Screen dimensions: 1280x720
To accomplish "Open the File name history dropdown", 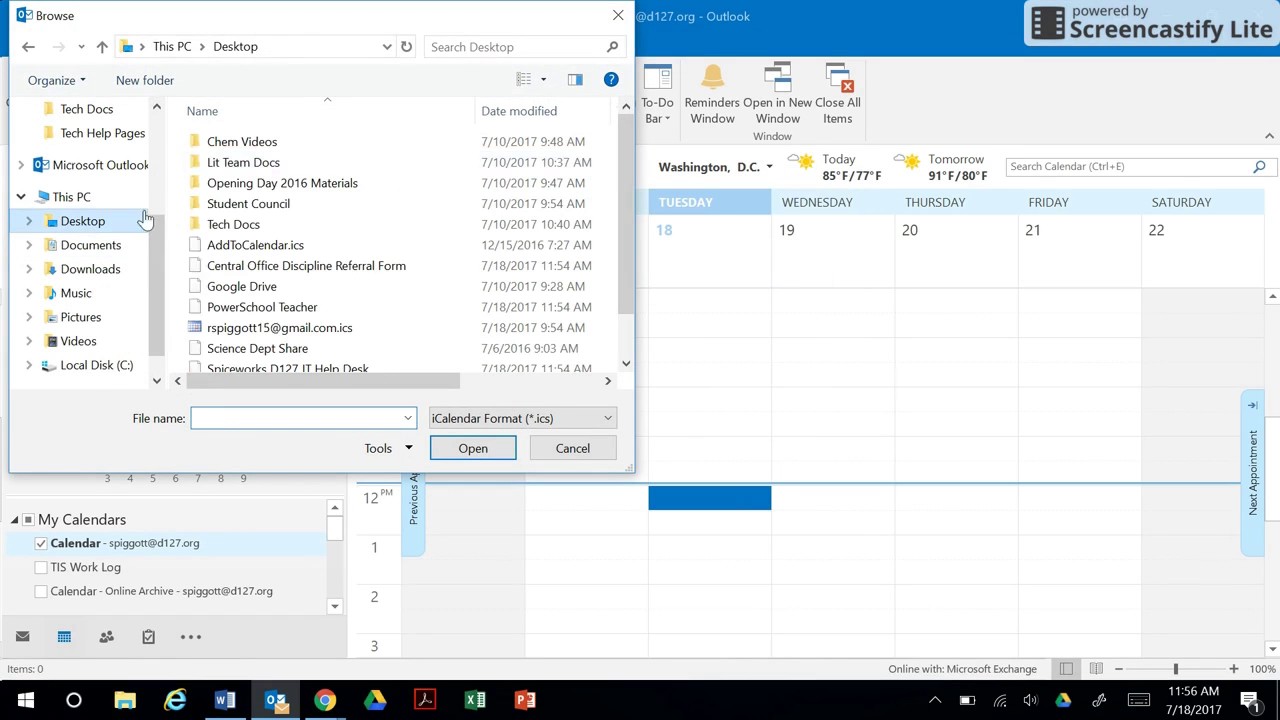I will [x=407, y=418].
